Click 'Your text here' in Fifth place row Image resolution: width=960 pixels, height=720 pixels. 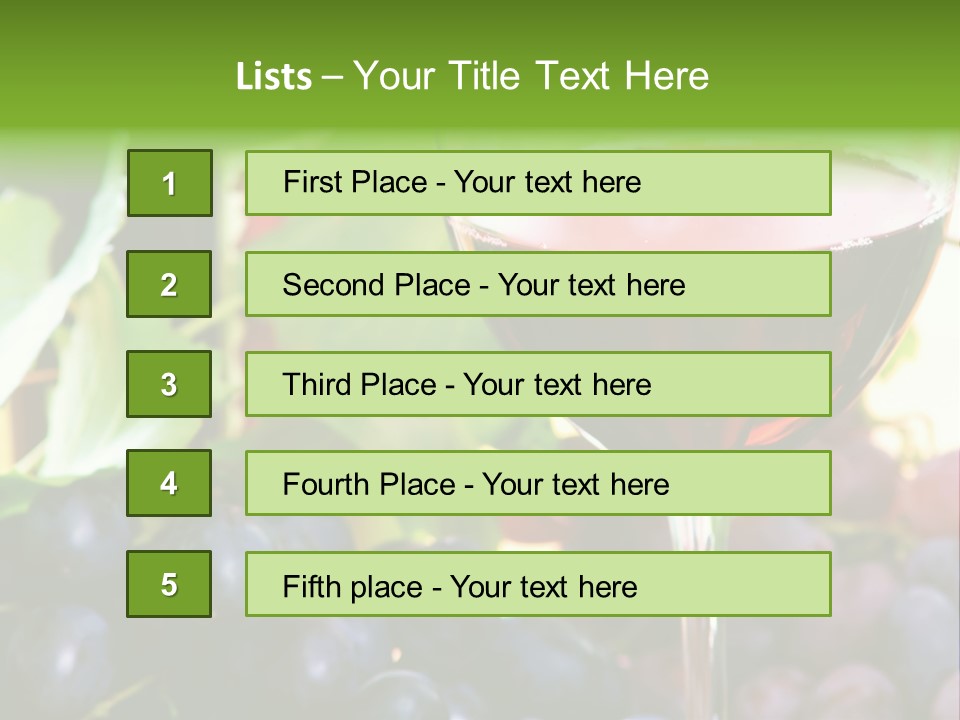click(x=543, y=586)
